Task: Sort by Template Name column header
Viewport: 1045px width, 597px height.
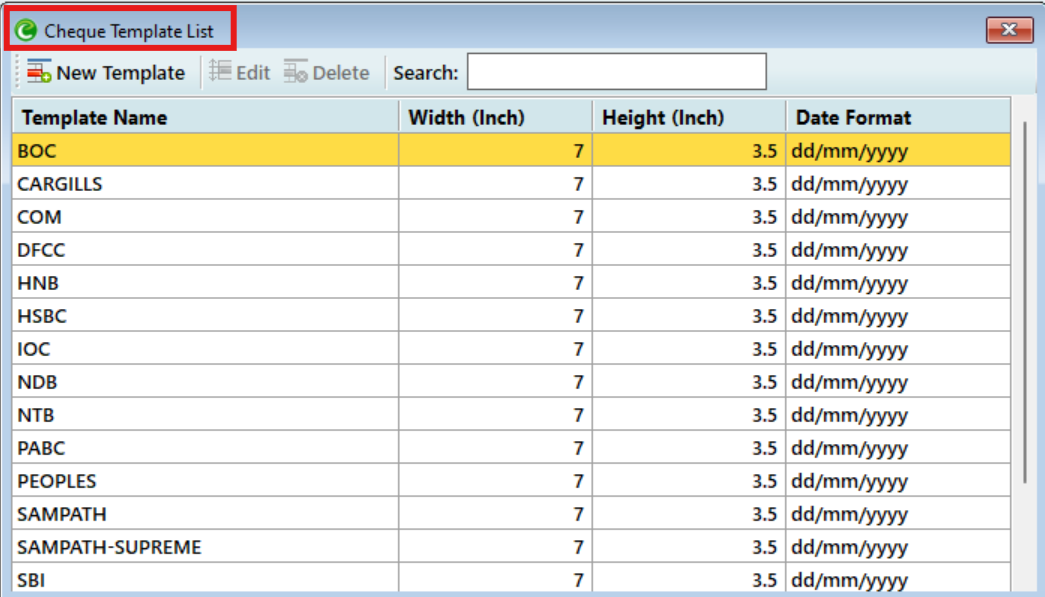Action: click(x=205, y=117)
